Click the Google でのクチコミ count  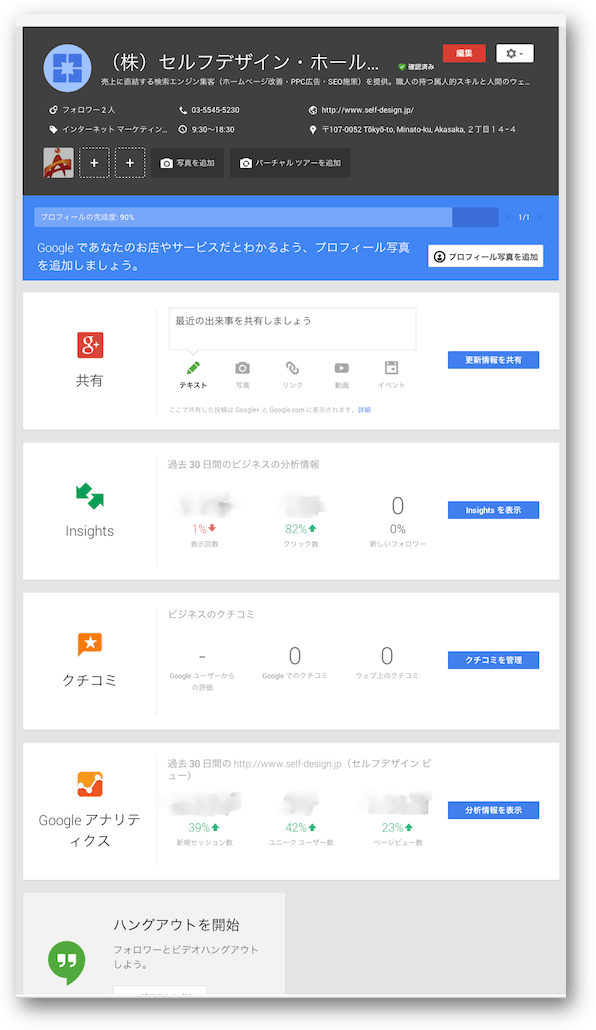coord(295,656)
